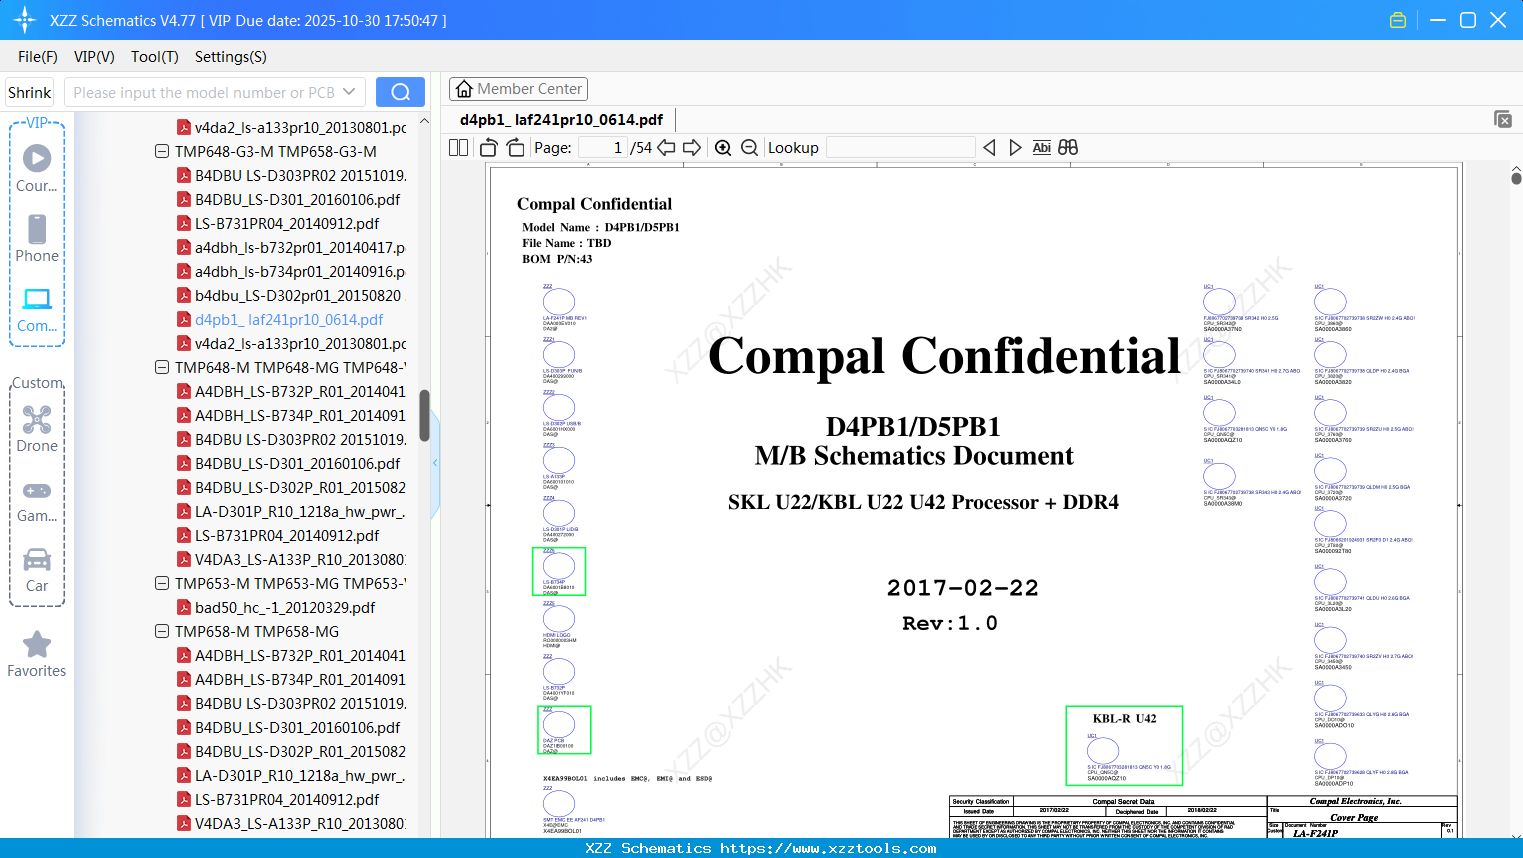Viewport: 1523px width, 858px height.
Task: Rotate the page clockwise
Action: click(515, 147)
